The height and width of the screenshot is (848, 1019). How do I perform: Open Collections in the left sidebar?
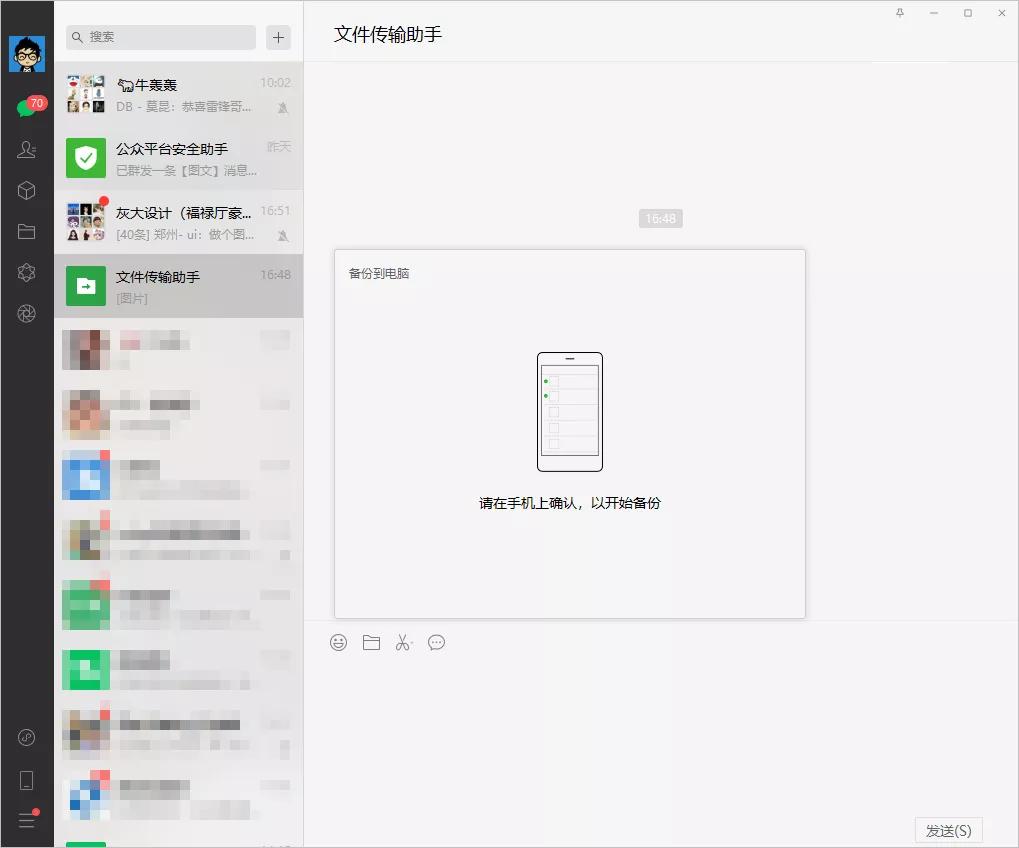(26, 190)
